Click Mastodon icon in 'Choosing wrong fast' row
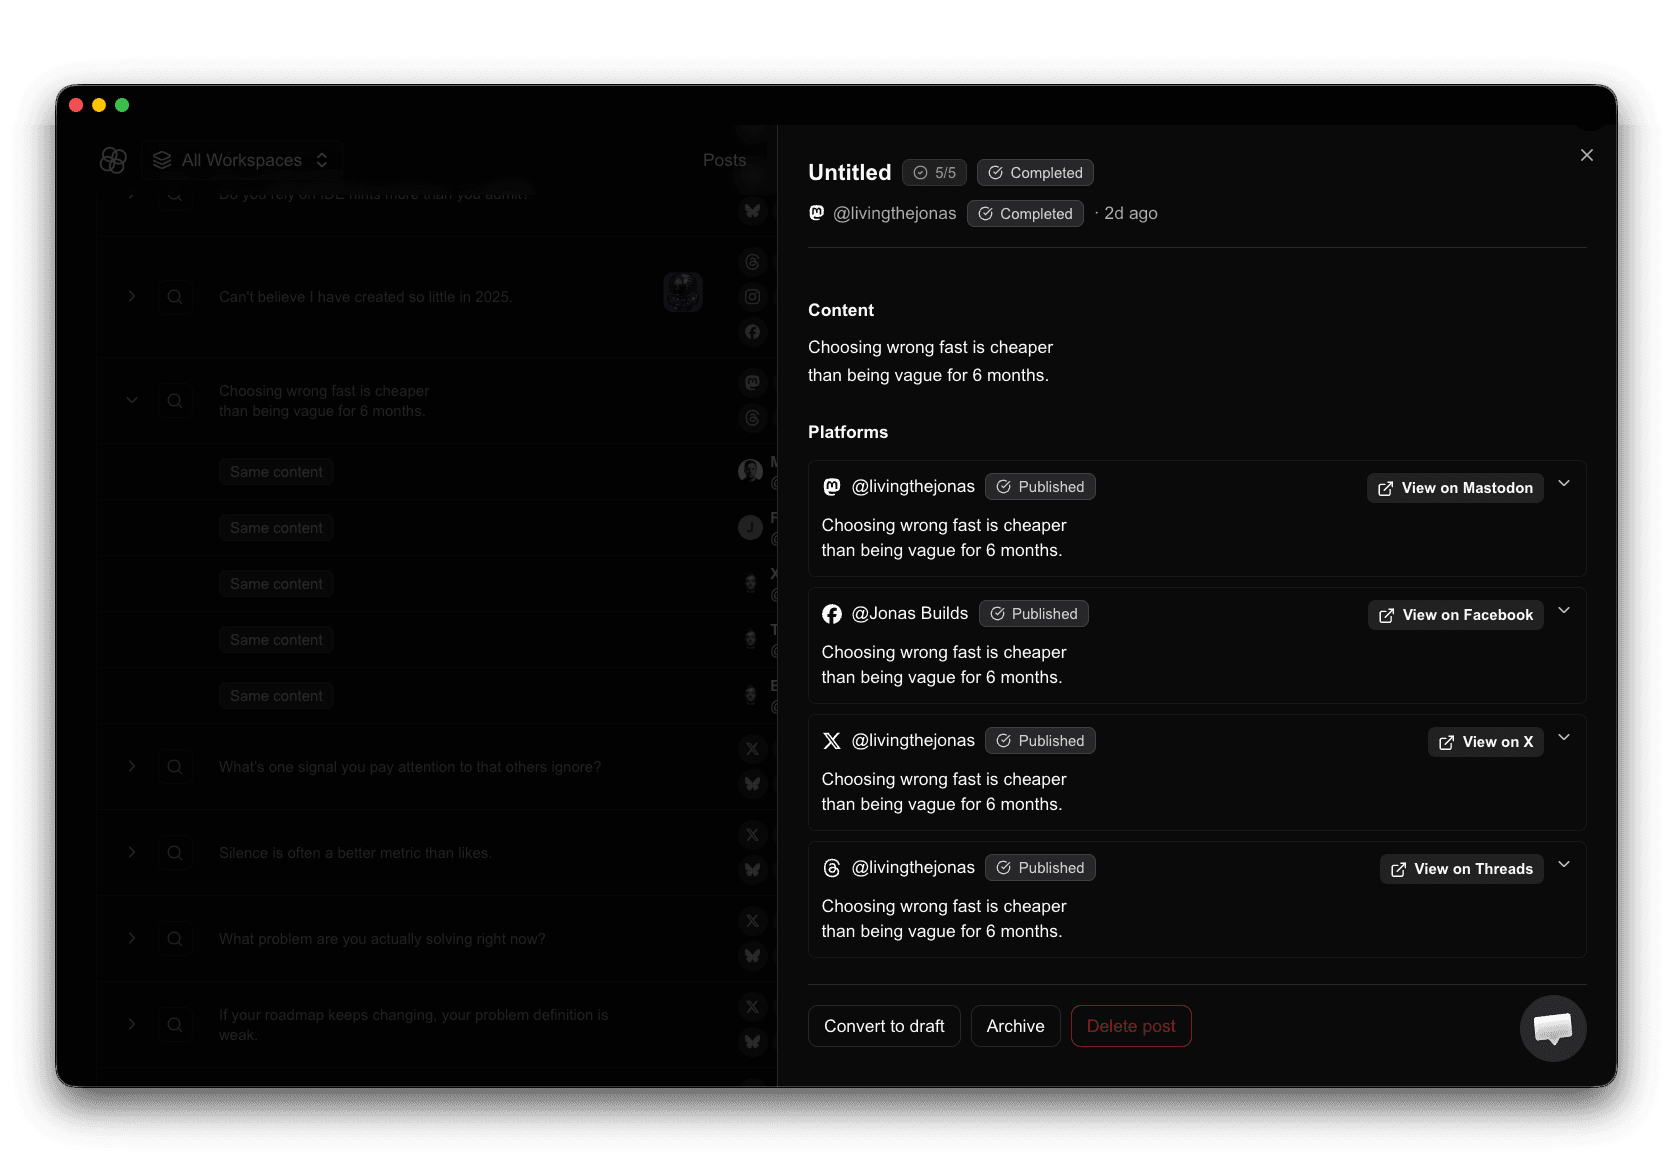The image size is (1673, 1161). pos(753,382)
